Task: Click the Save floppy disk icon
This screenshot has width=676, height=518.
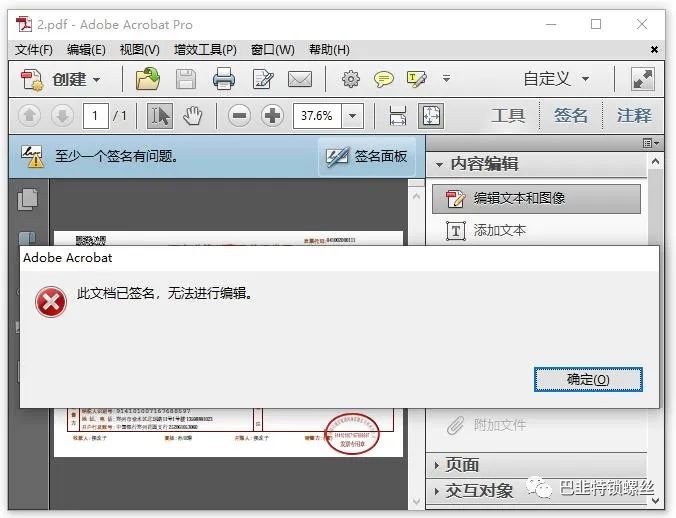Action: point(186,79)
